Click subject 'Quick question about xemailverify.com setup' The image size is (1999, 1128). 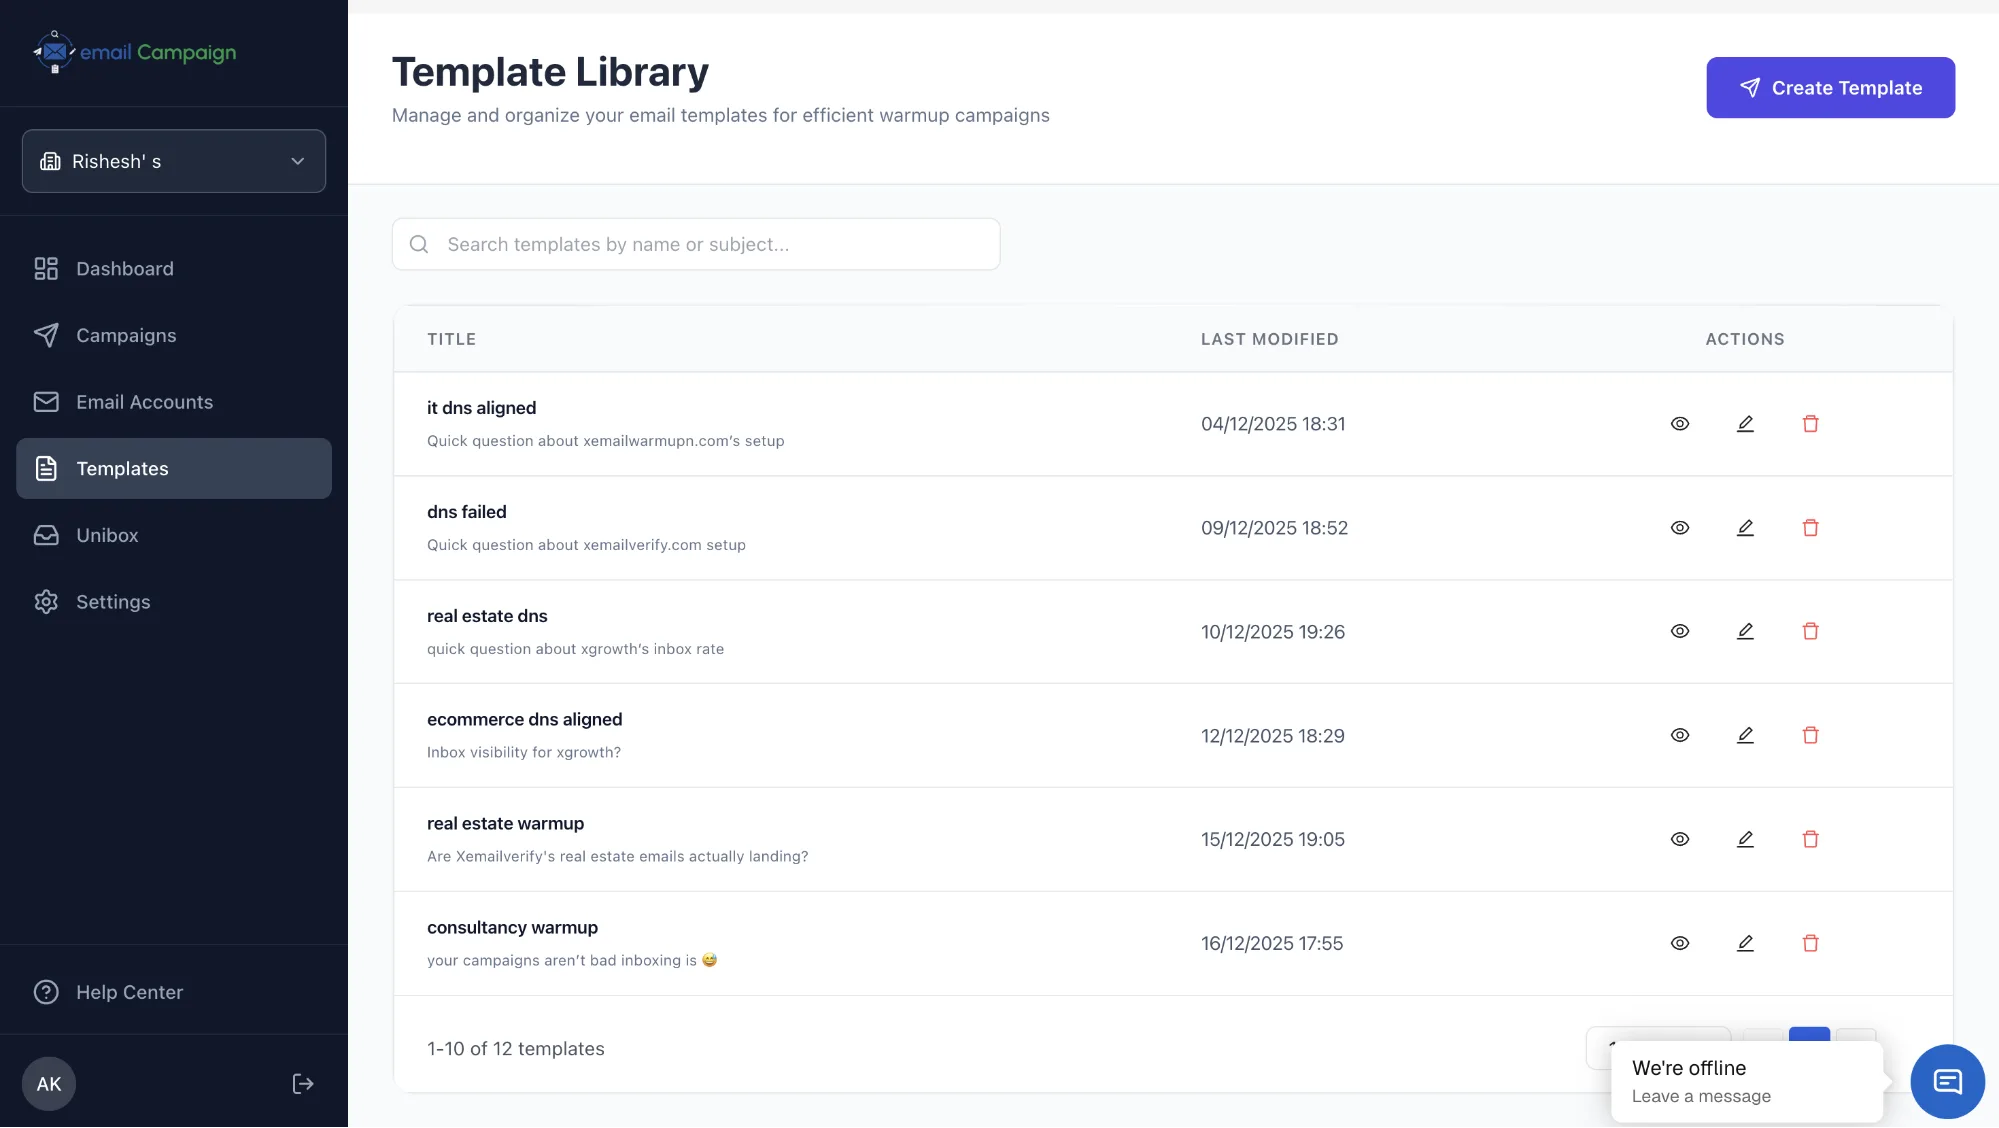point(586,545)
